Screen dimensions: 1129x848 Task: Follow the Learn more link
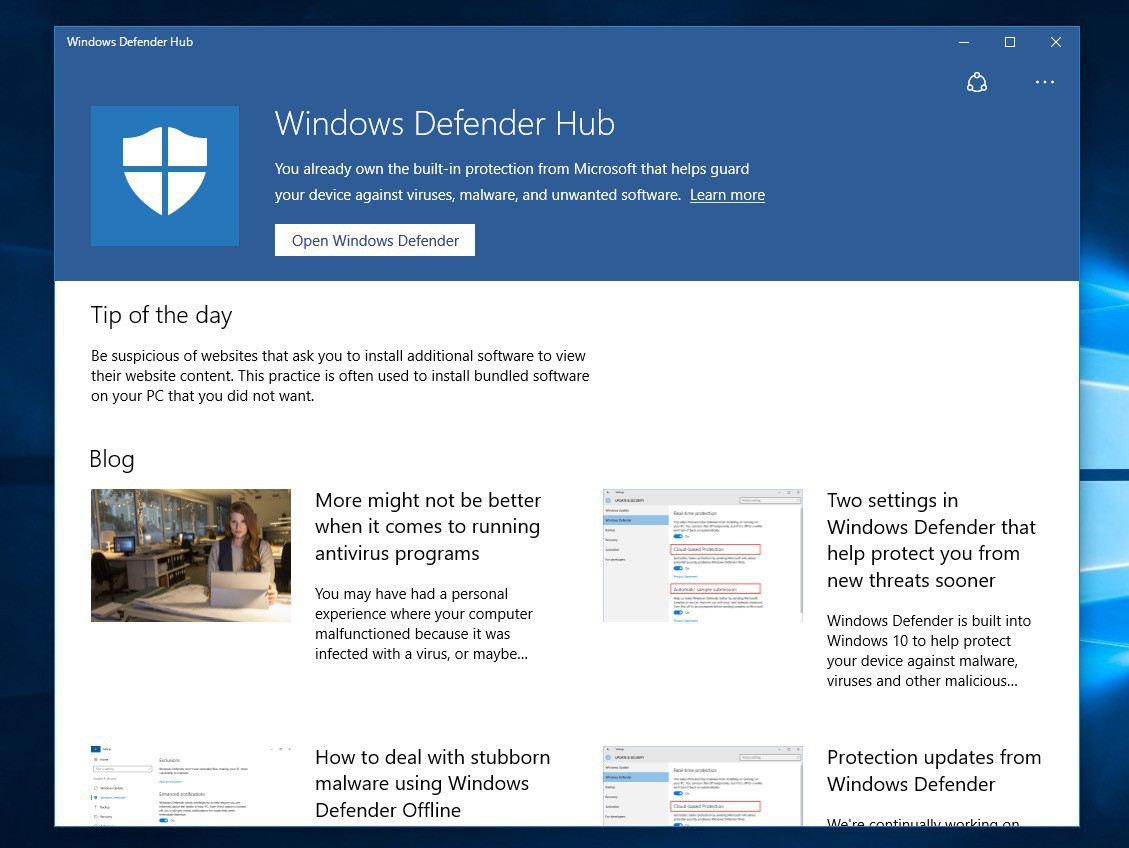[727, 195]
